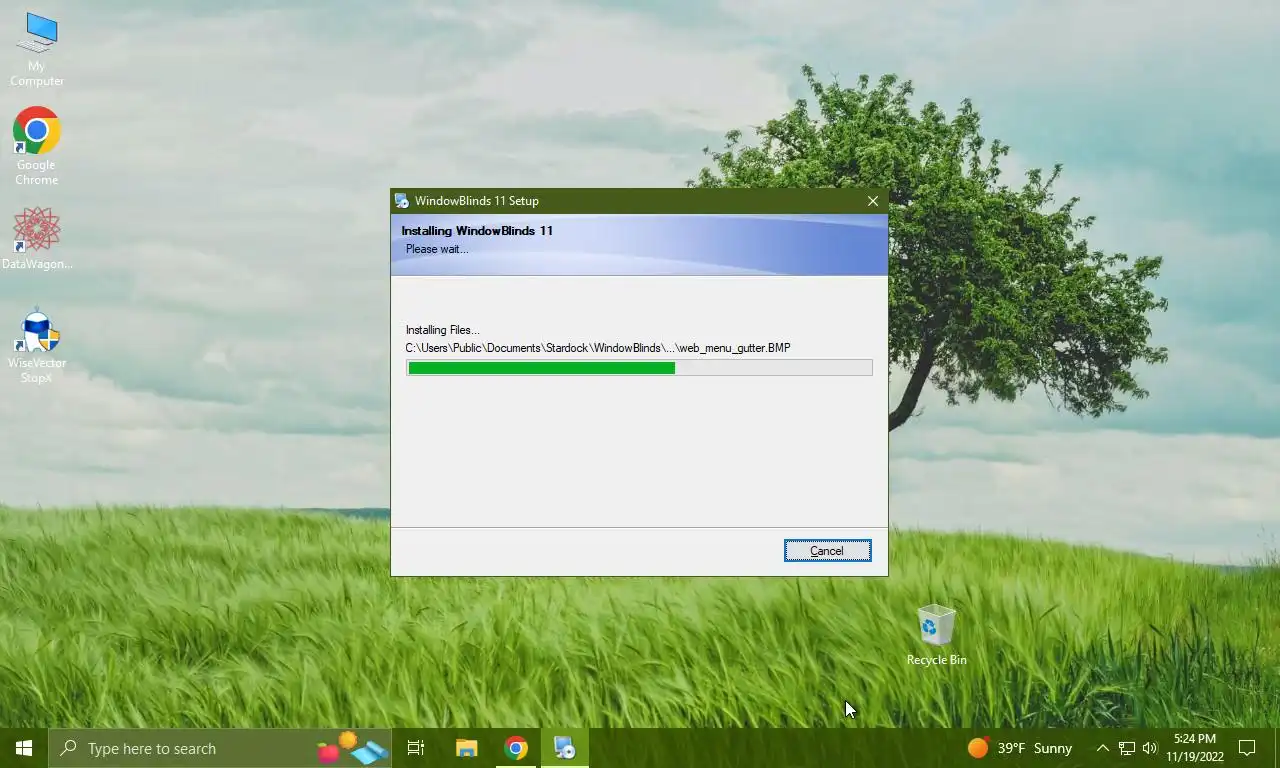Select the Google Chrome desktop shortcut
The height and width of the screenshot is (768, 1280).
click(x=37, y=146)
